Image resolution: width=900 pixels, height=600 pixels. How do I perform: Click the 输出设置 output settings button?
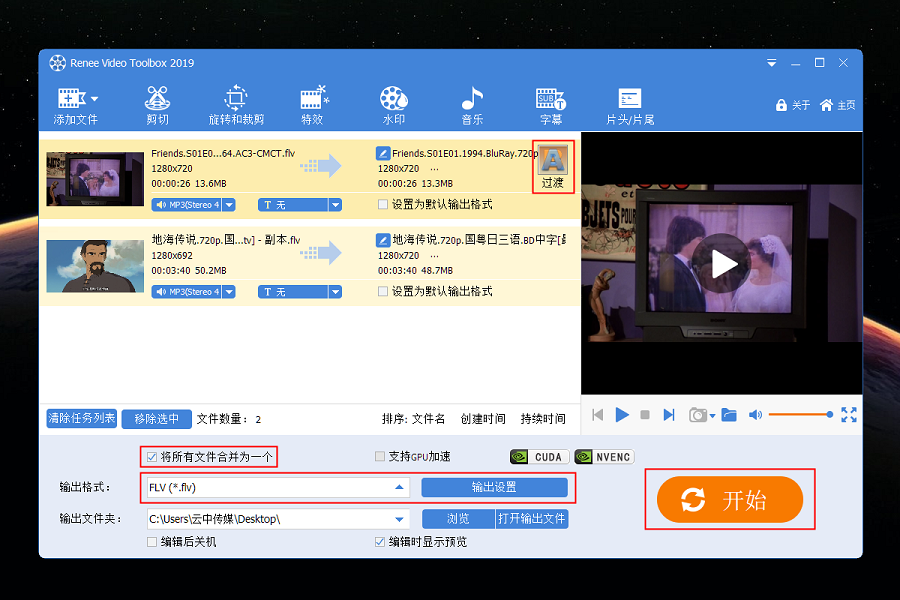click(x=494, y=488)
